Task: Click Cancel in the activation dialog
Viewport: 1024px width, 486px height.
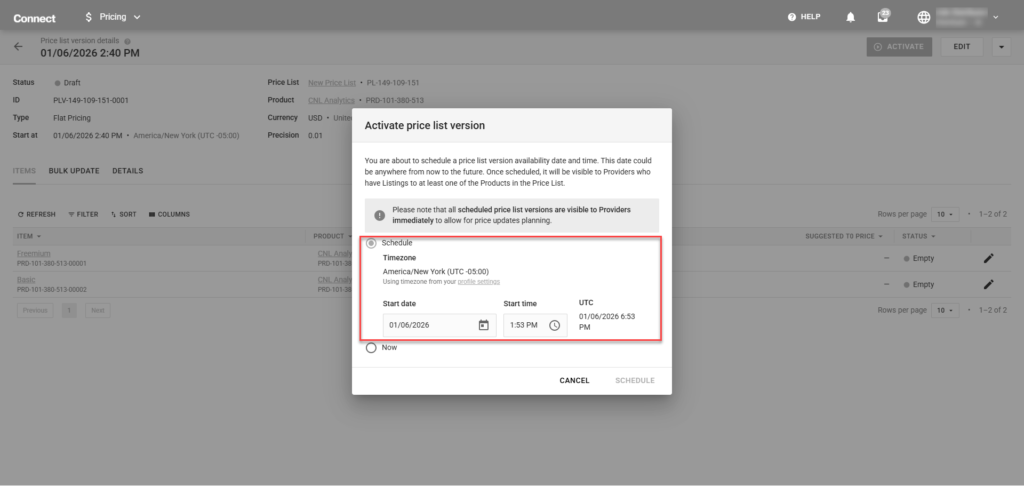Action: click(574, 380)
